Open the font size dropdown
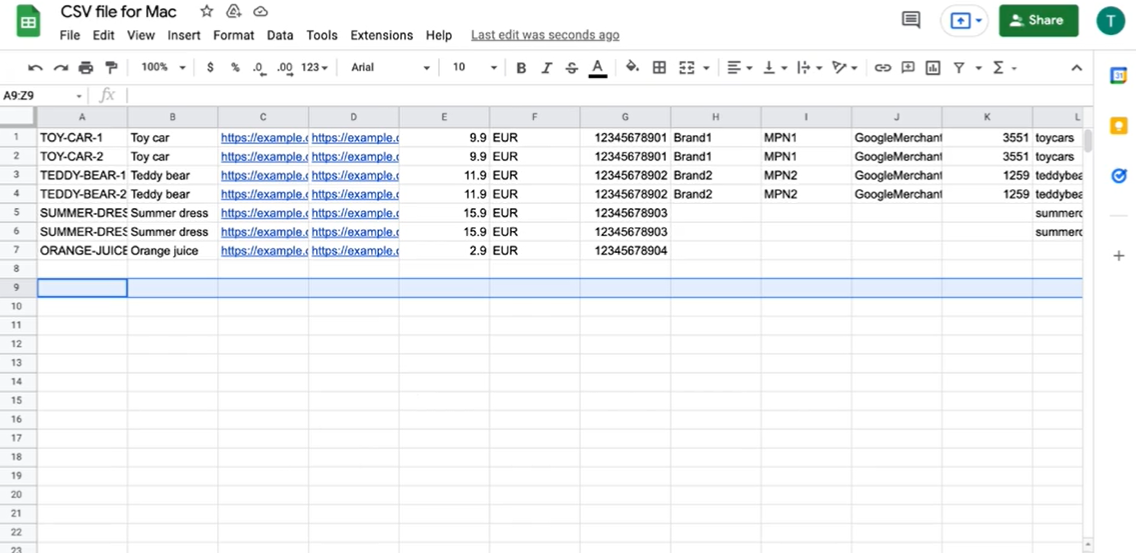This screenshot has height=553, width=1136. (x=474, y=68)
